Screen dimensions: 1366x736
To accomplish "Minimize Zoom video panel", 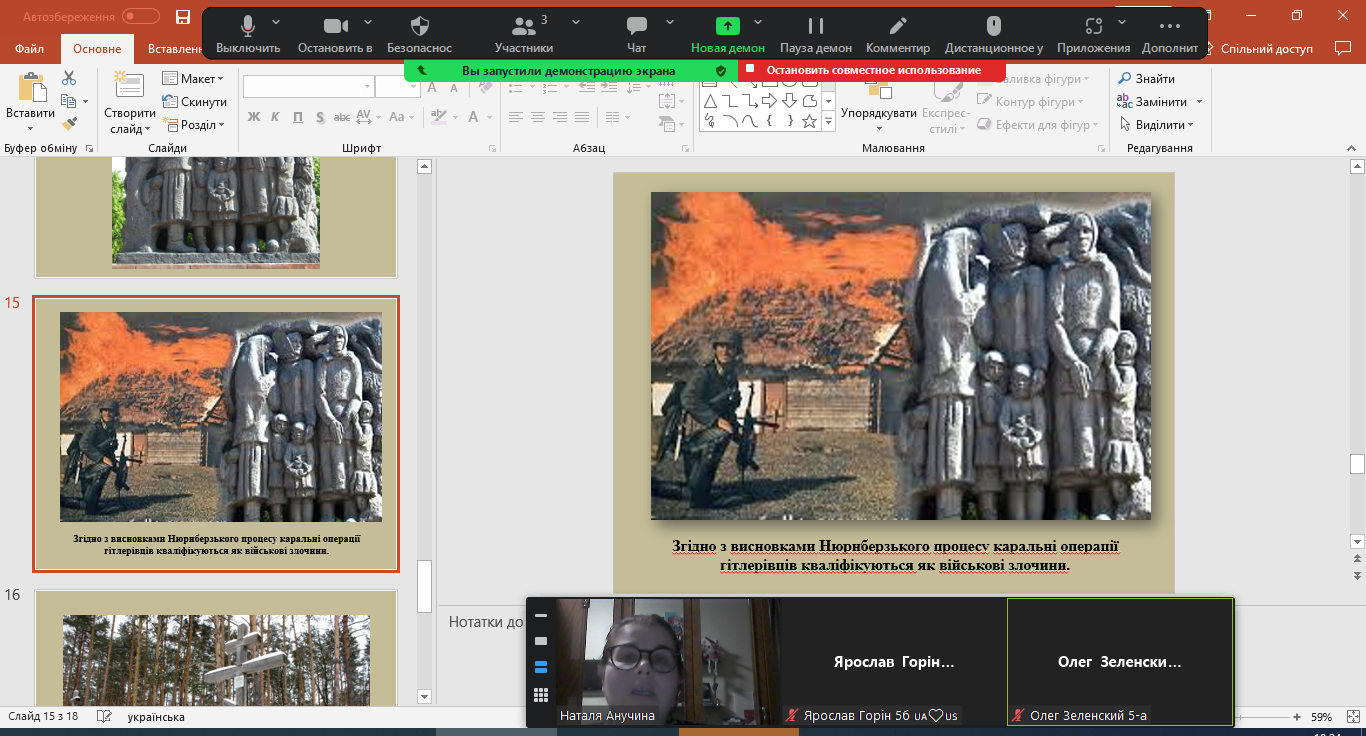I will tap(541, 616).
